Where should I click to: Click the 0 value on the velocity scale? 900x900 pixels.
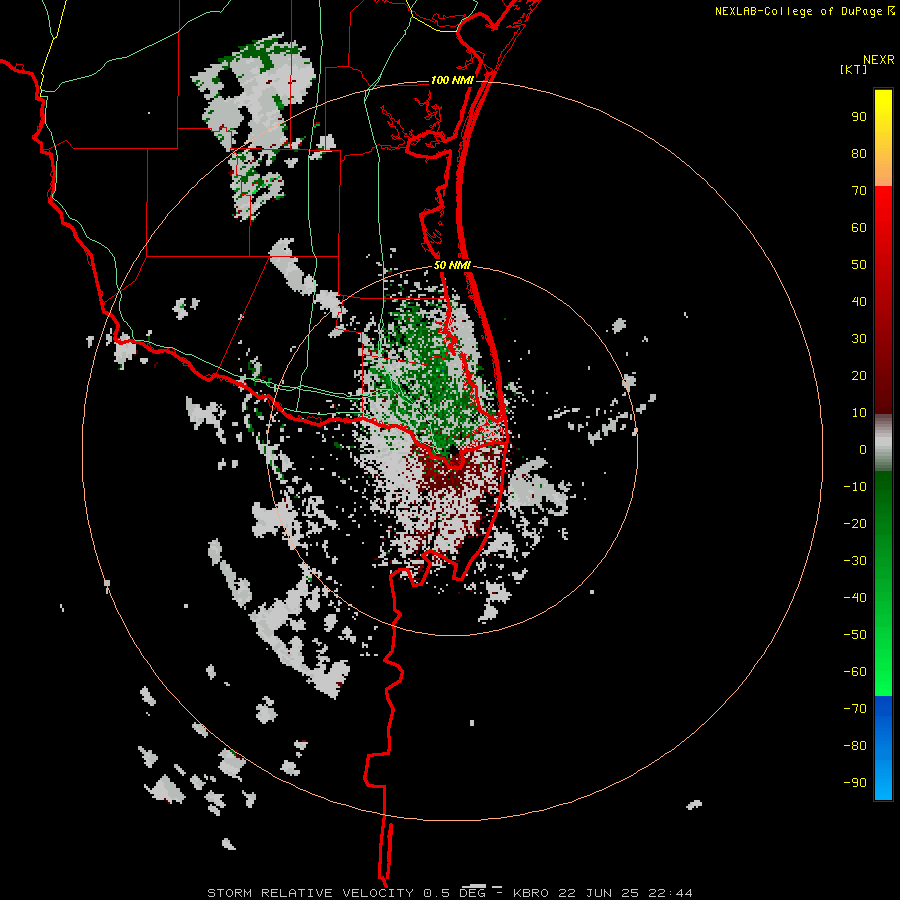coord(863,449)
